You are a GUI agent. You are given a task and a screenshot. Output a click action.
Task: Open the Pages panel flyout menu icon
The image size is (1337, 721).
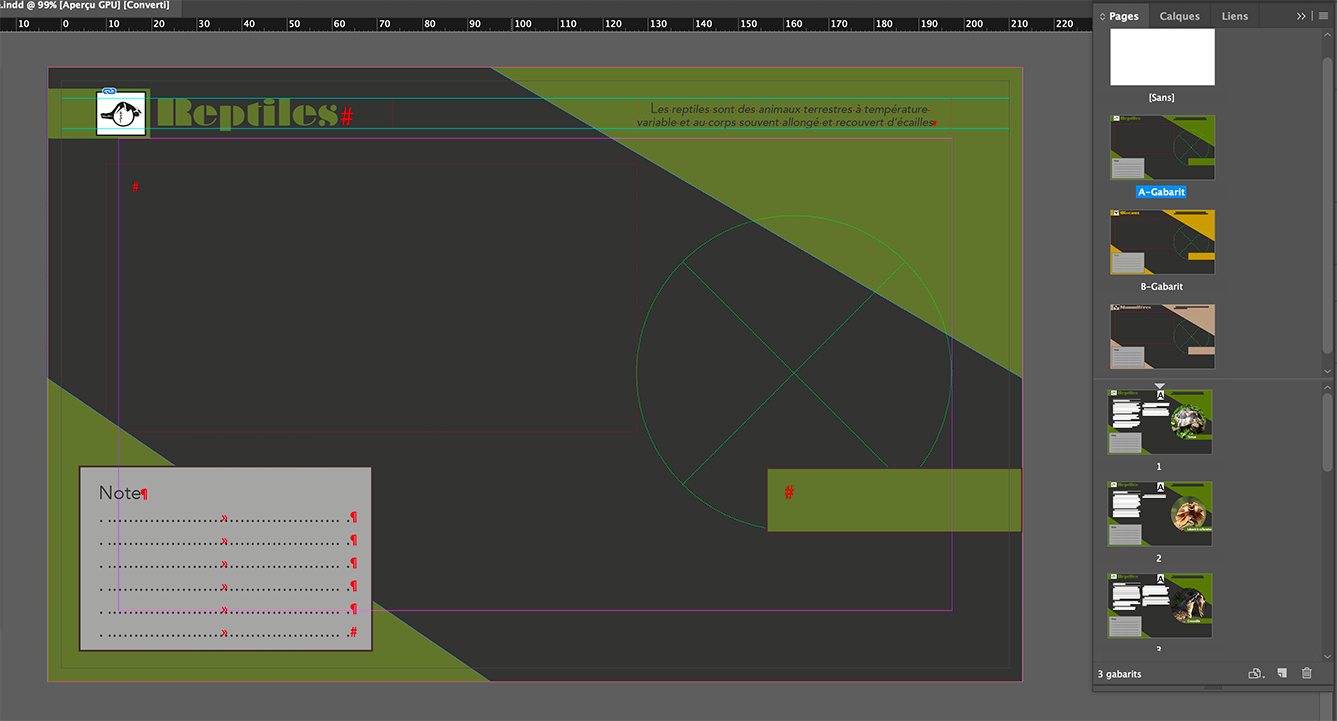1323,15
